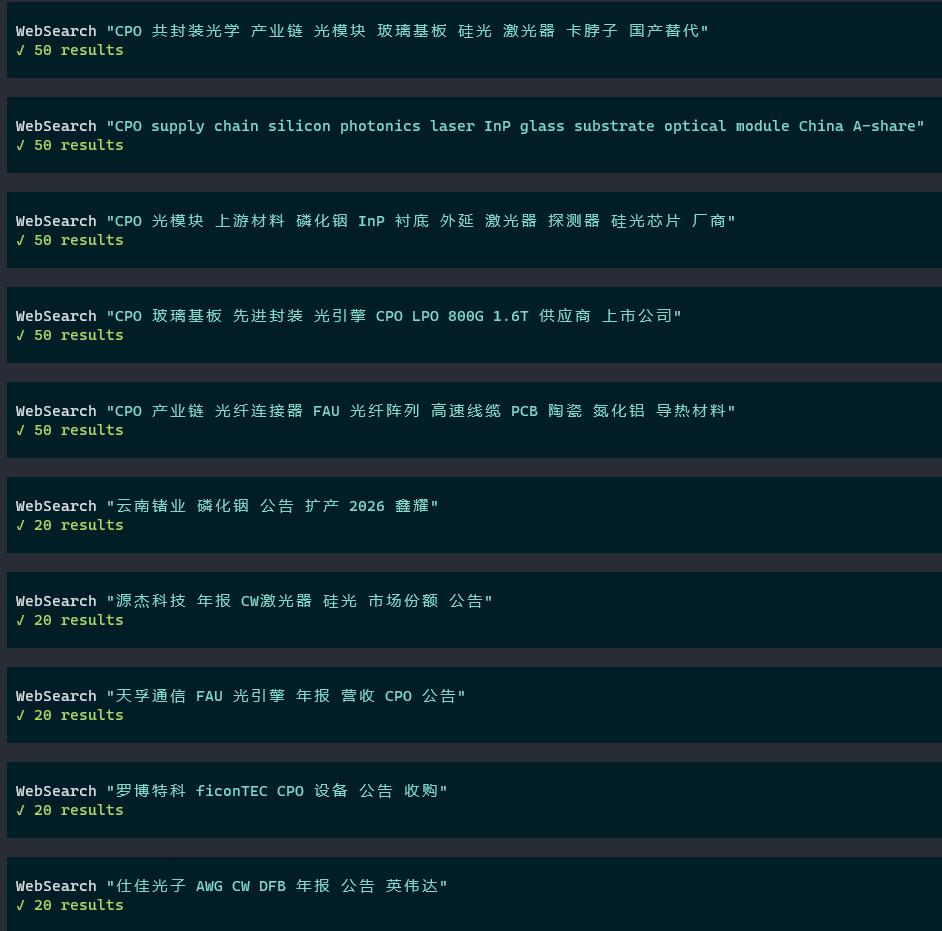
Task: Click the WebSearch query "CPO 玻璃基板 先进封装 光引擎 CPO LPO 800G 1.6T 供应商 上市公司"
Action: click(x=394, y=316)
